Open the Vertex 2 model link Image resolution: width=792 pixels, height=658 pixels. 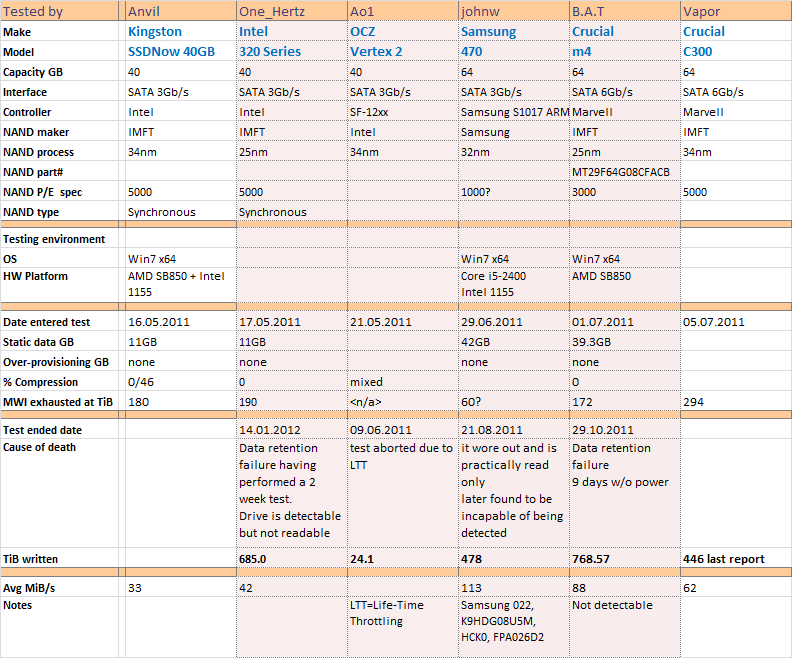tap(376, 52)
